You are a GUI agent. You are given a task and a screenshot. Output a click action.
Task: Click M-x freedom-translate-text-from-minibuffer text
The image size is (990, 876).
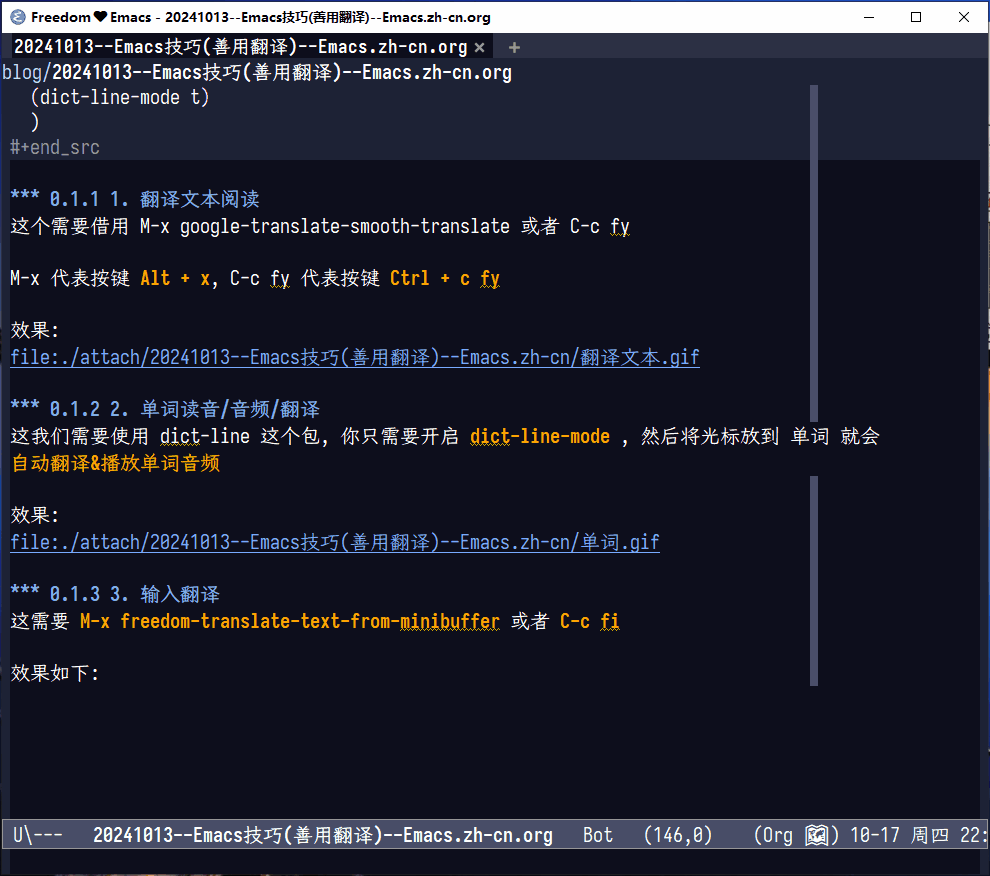pyautogui.click(x=290, y=621)
